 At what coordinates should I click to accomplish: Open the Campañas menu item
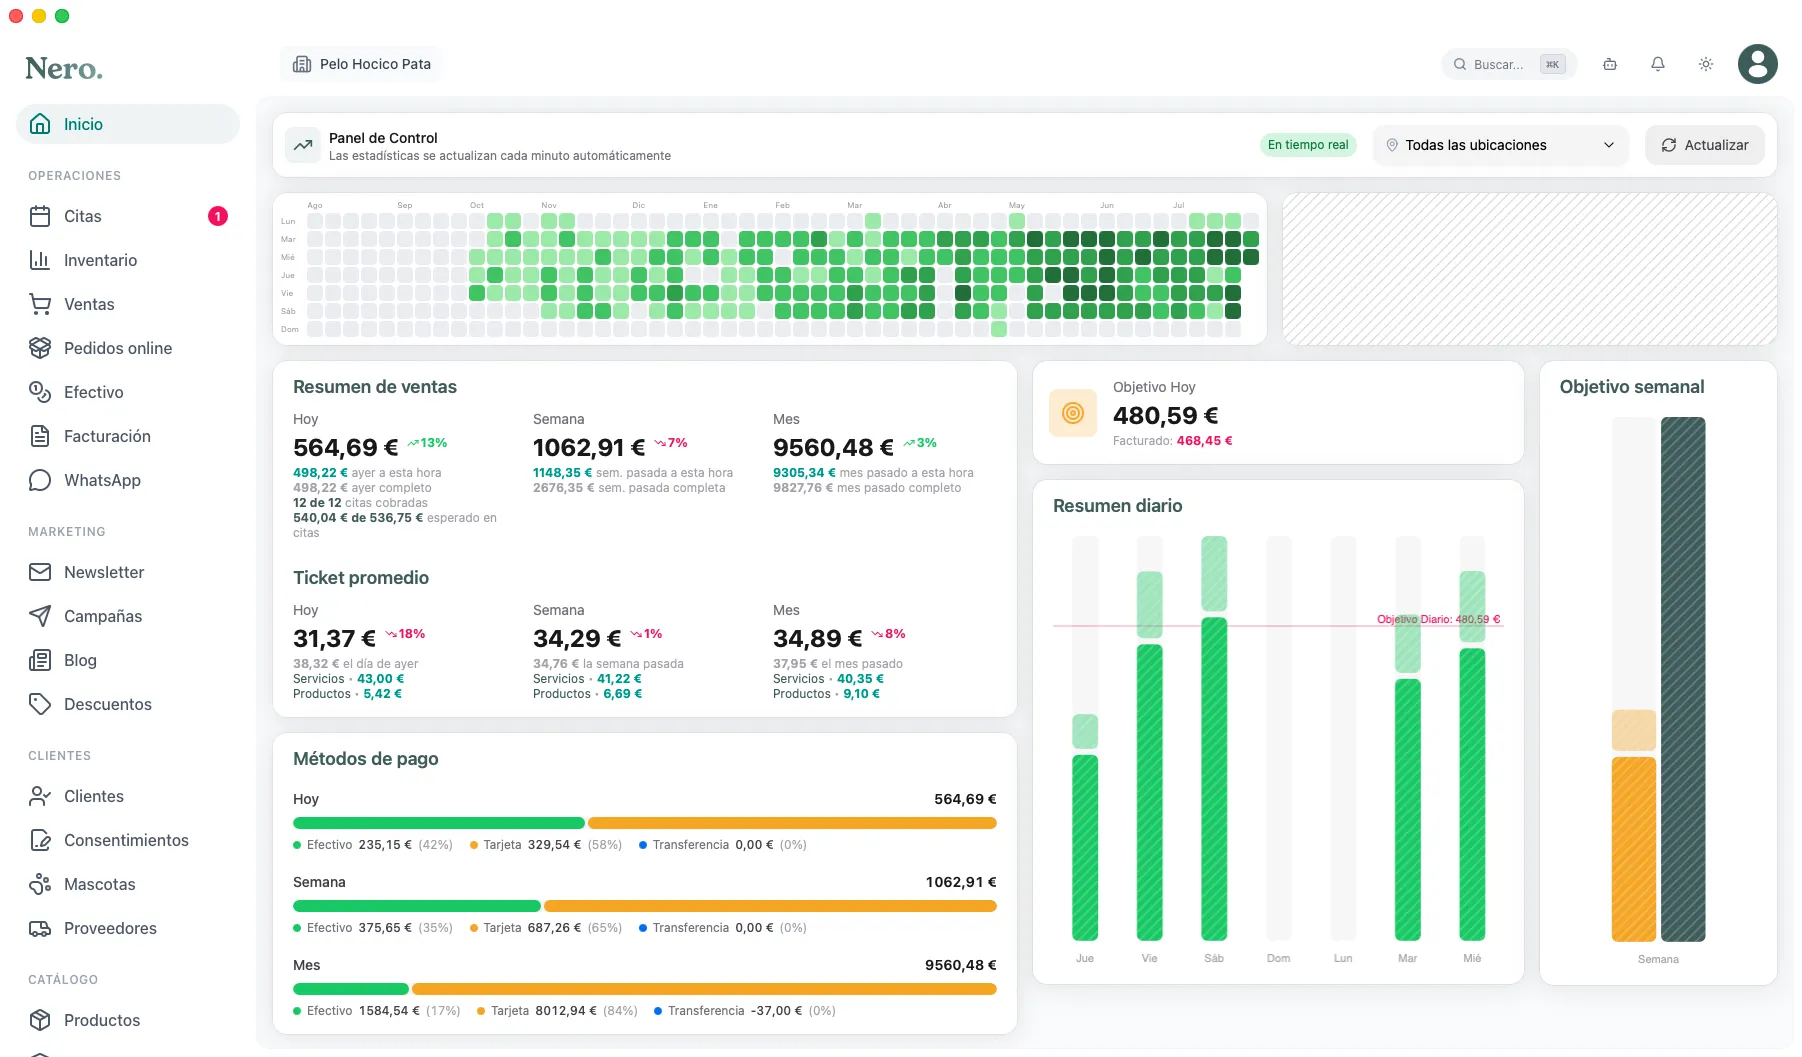tap(128, 616)
